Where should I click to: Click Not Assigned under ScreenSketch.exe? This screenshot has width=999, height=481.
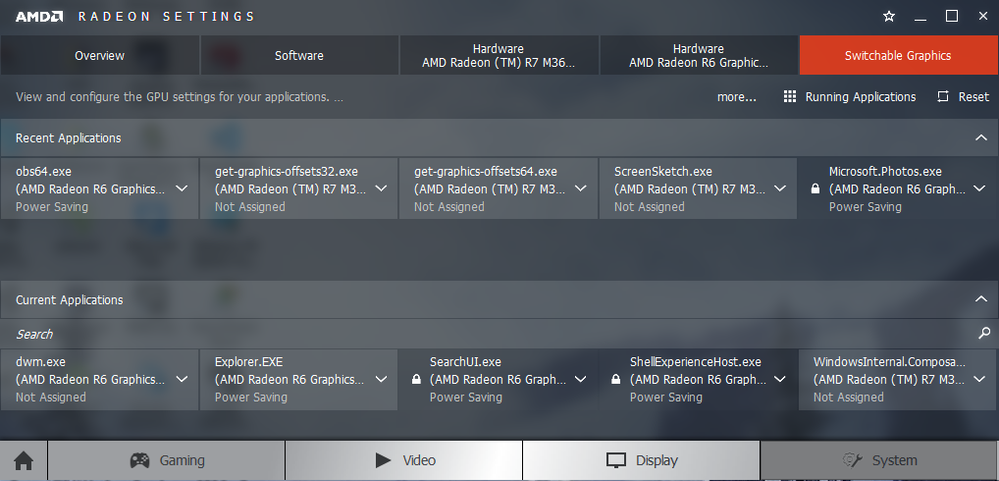[649, 206]
